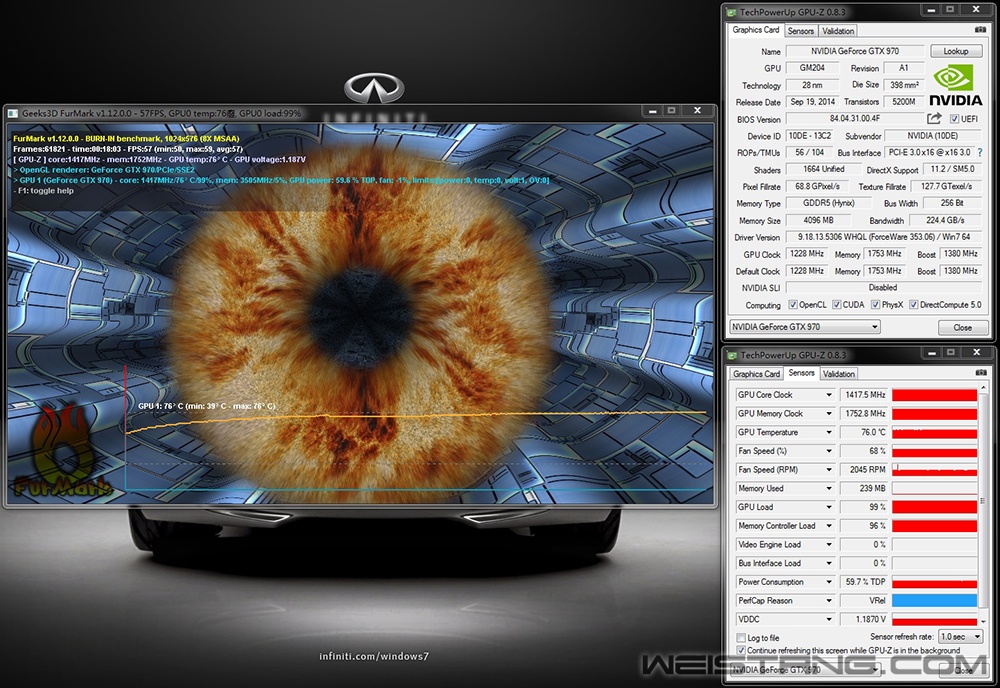This screenshot has height=688, width=1000.
Task: Click the Infiniti logo on wallpaper
Action: point(374,87)
